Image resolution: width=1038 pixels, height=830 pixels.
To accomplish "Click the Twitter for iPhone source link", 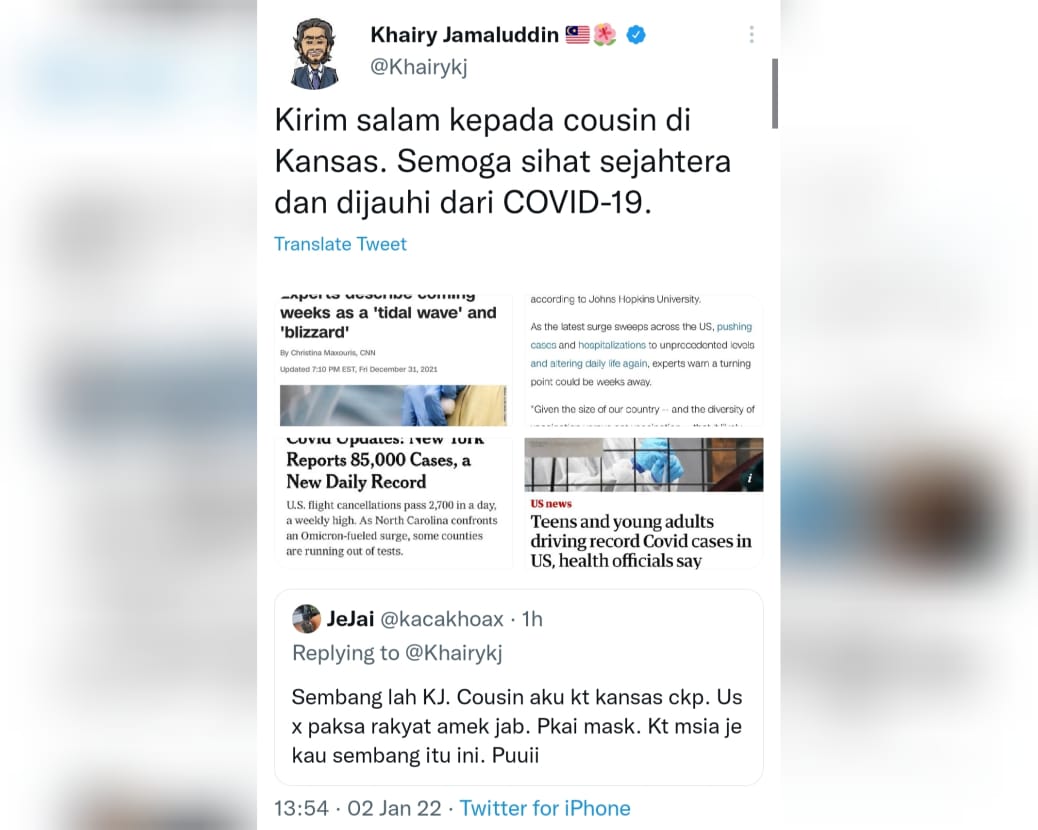I will click(x=545, y=808).
